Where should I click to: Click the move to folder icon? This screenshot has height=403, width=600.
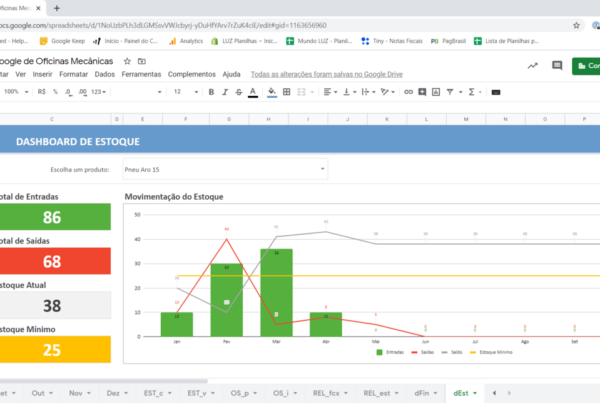[x=142, y=61]
